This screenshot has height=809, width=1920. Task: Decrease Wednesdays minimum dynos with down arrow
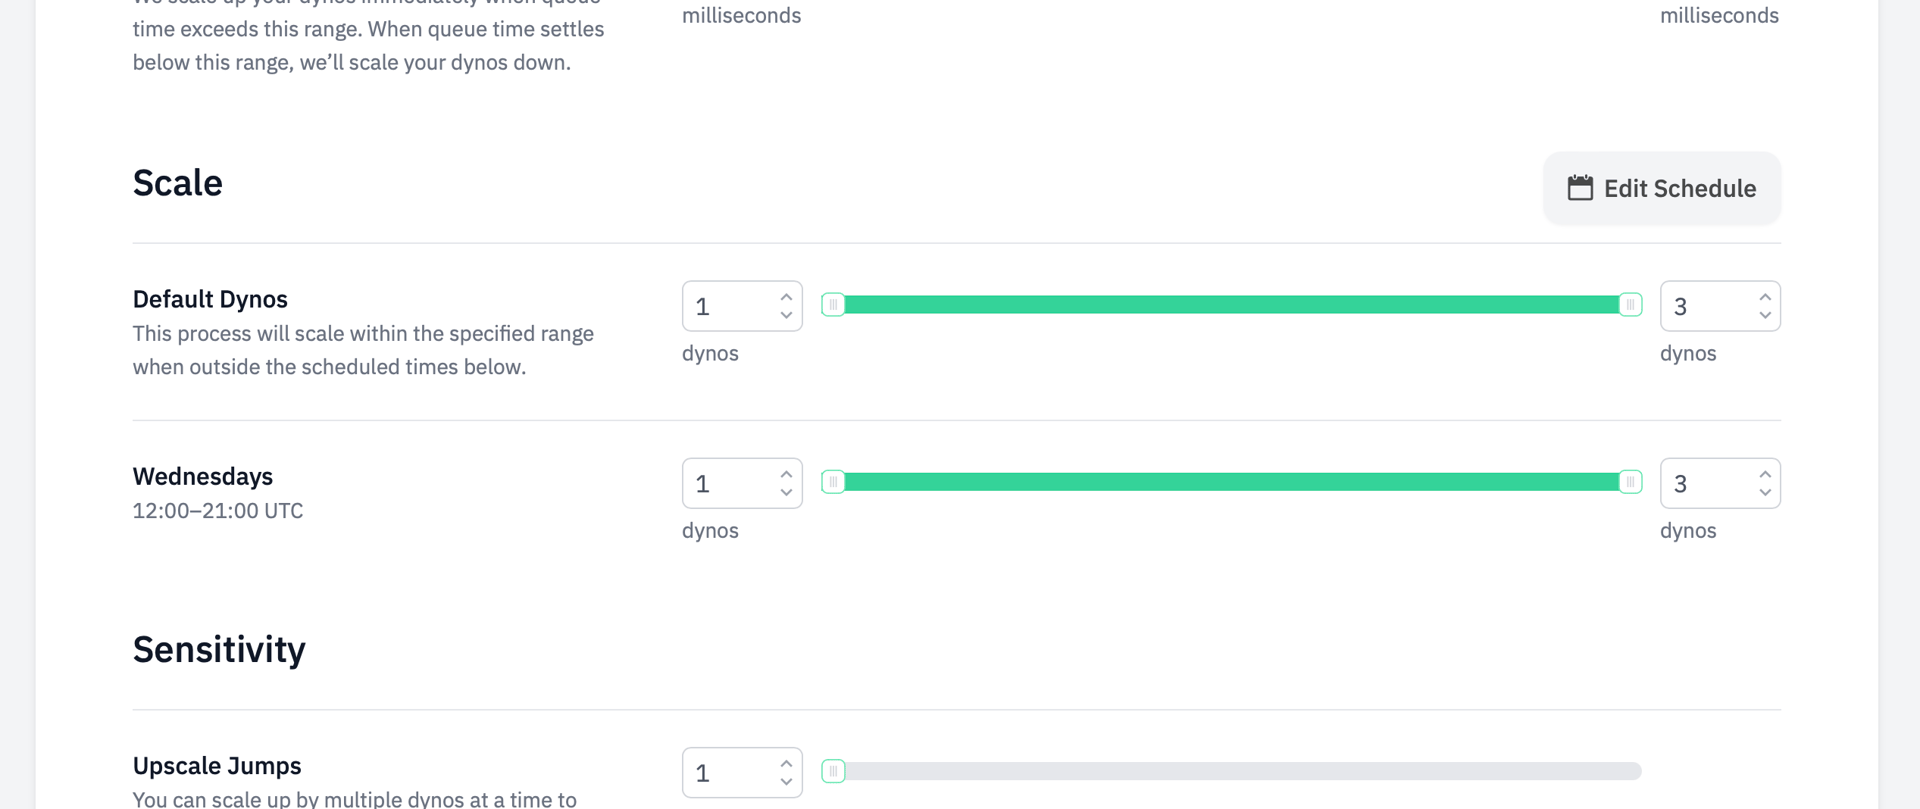[x=786, y=492]
